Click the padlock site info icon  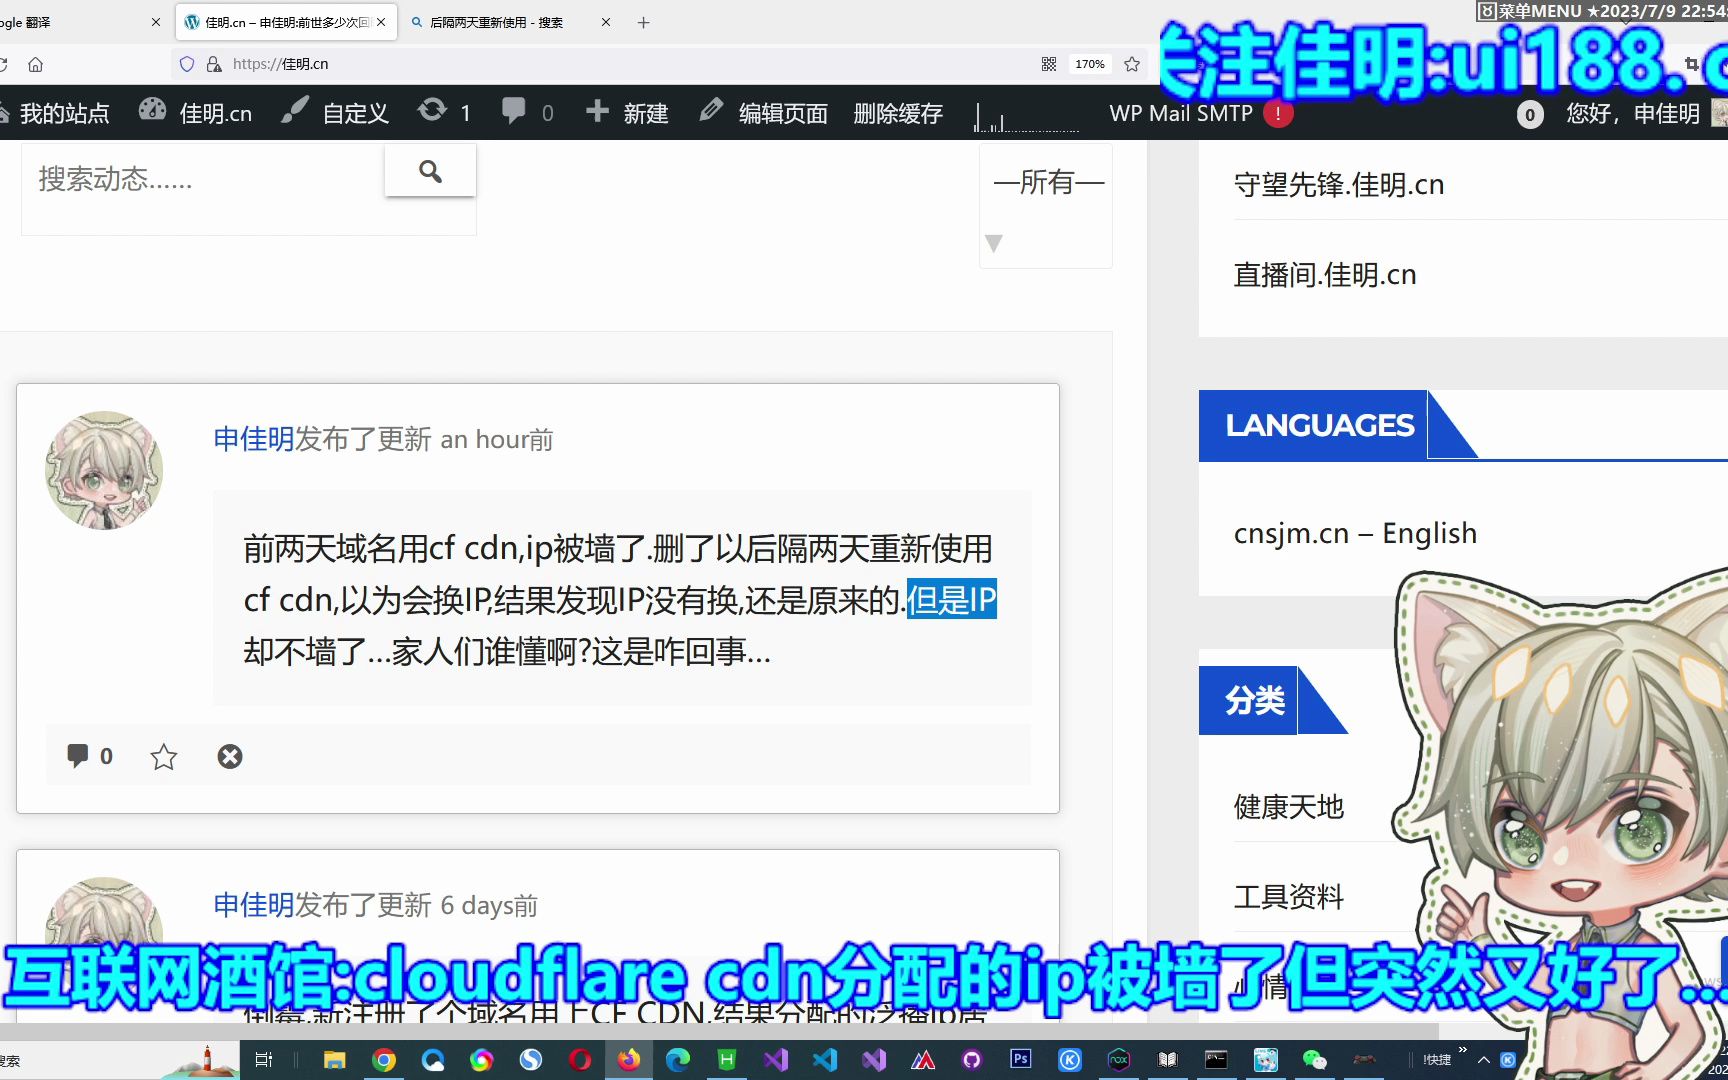click(x=213, y=64)
